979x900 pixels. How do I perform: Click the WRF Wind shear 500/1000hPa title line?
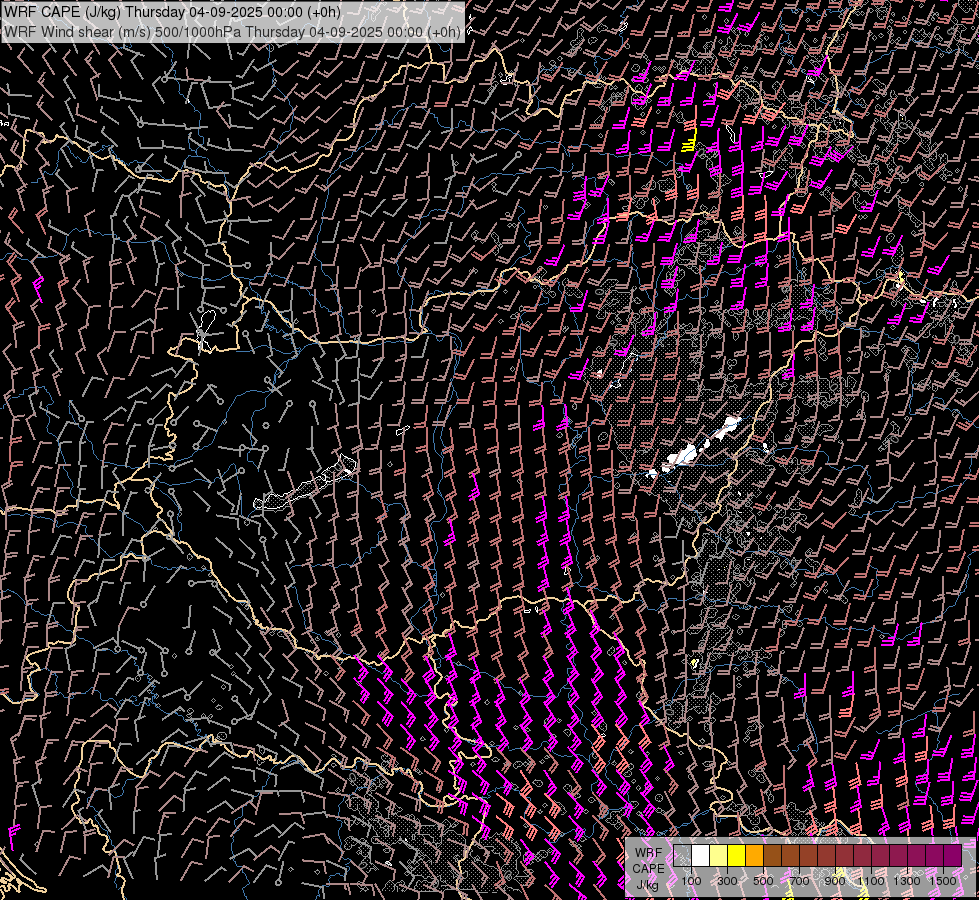click(232, 32)
